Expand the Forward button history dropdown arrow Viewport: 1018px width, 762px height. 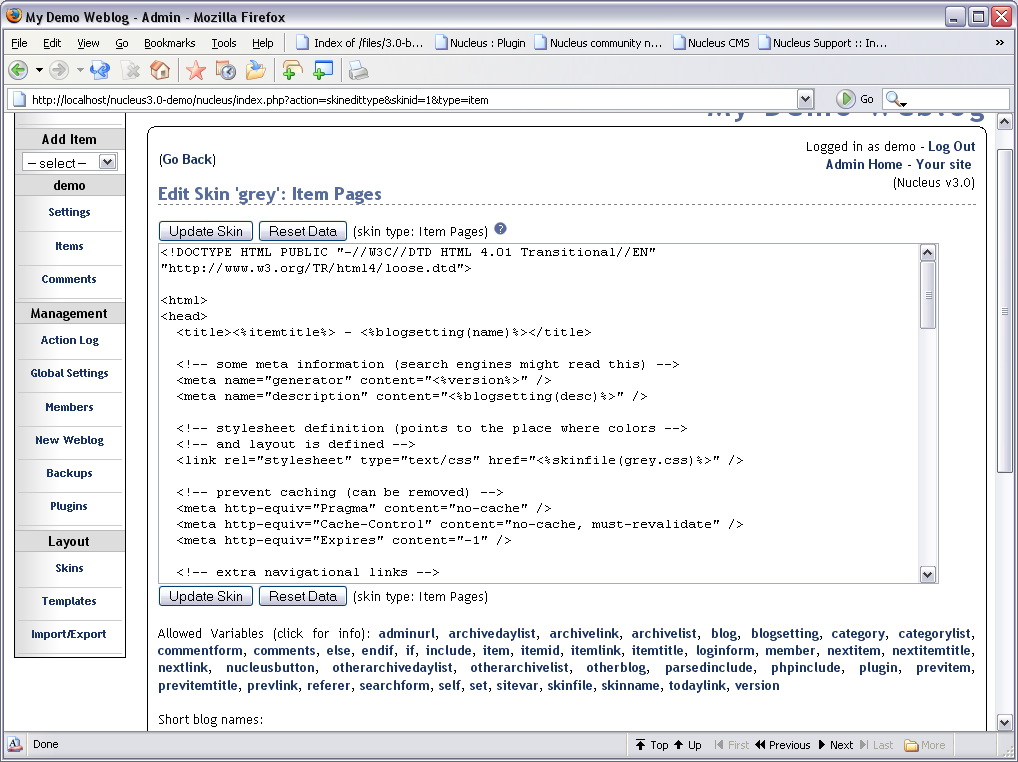(x=80, y=70)
